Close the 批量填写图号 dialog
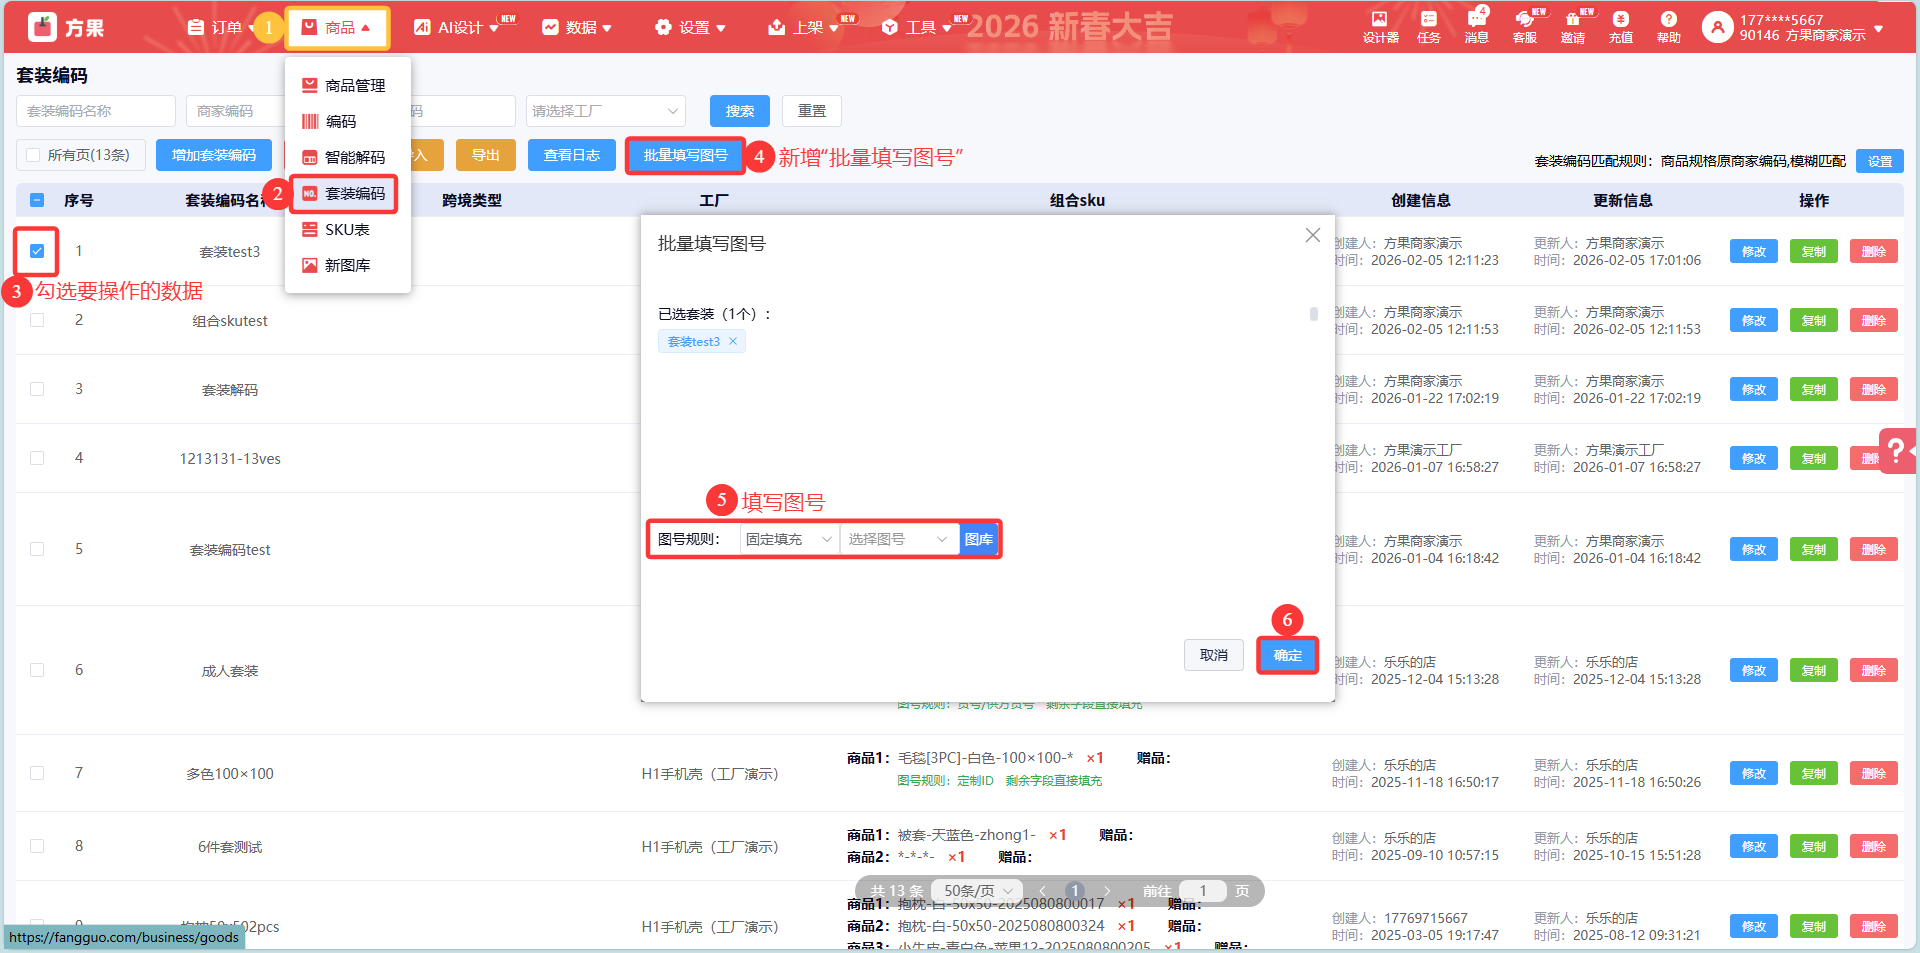 point(1312,235)
